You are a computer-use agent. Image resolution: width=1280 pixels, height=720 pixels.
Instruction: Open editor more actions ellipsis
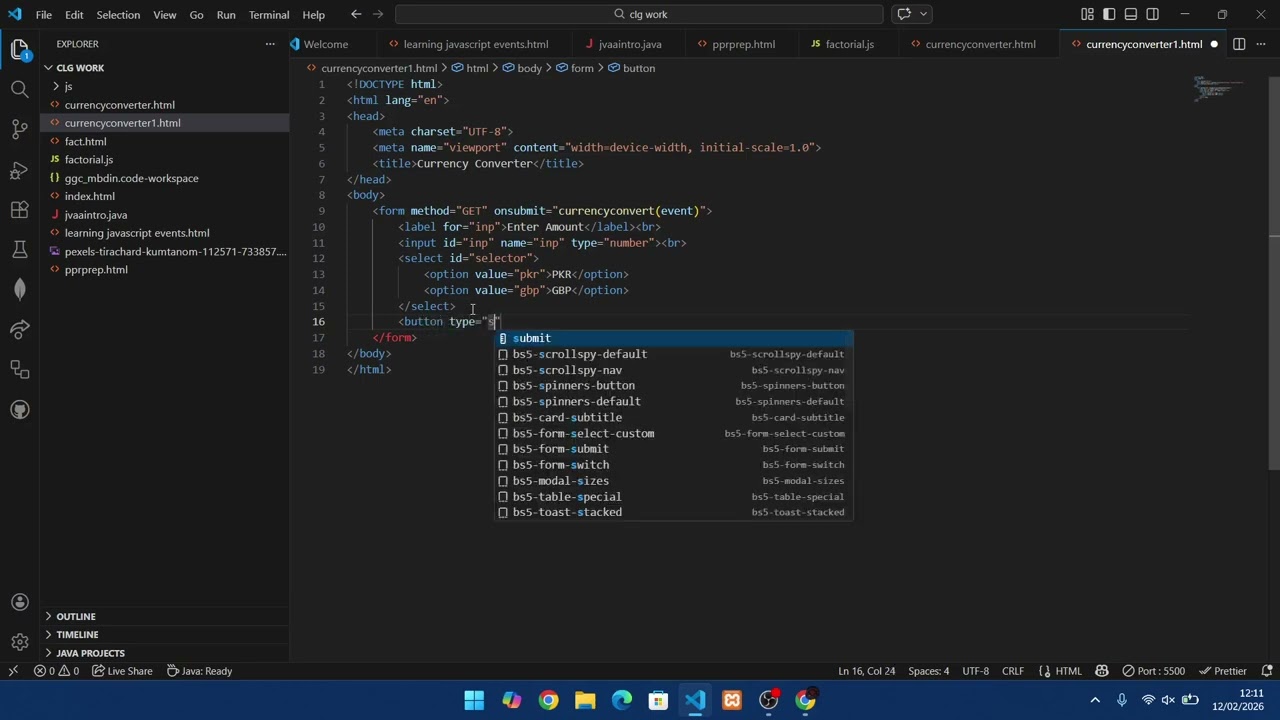point(1261,44)
